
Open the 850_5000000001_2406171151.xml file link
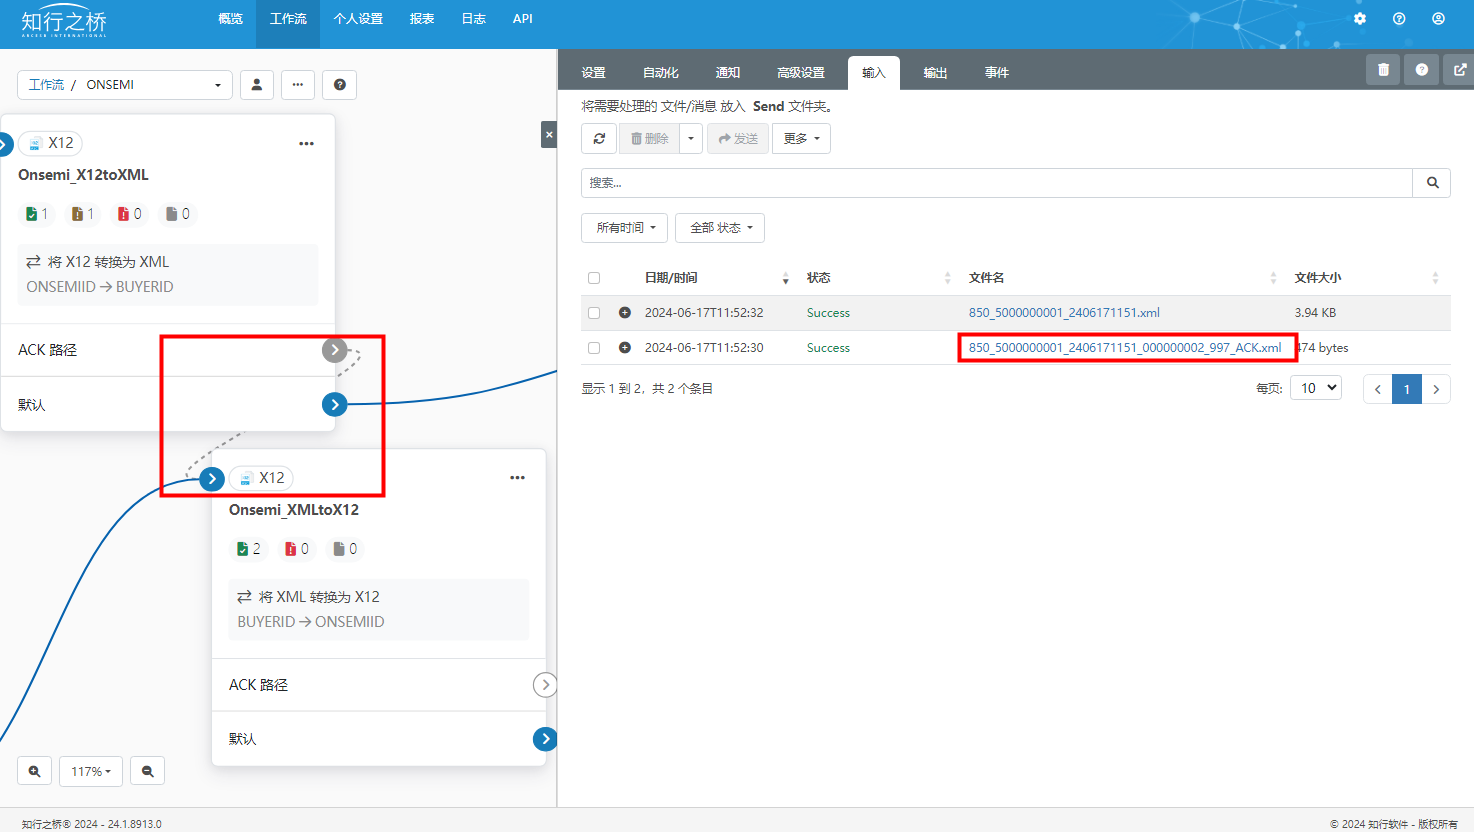[x=1063, y=312]
